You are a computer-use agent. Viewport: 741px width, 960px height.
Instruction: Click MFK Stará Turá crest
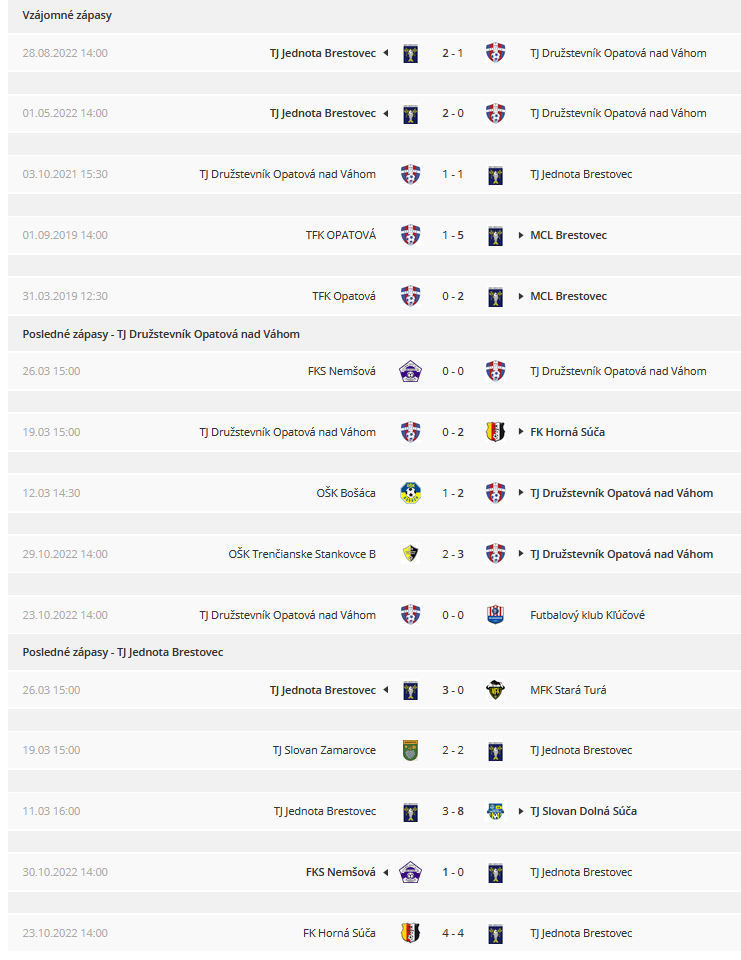495,690
